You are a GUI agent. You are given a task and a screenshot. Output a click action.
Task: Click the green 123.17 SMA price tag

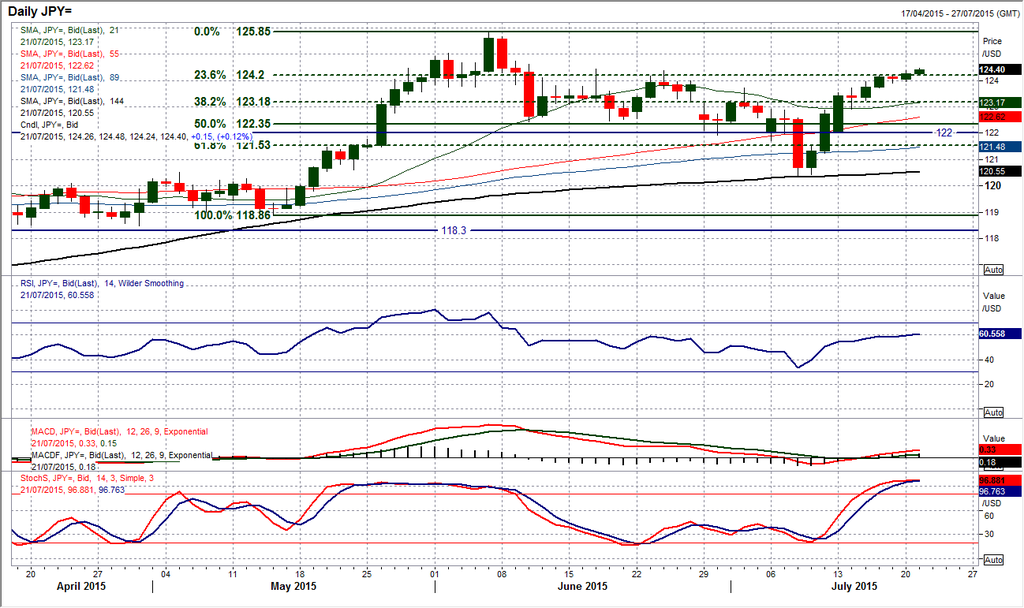point(1000,103)
